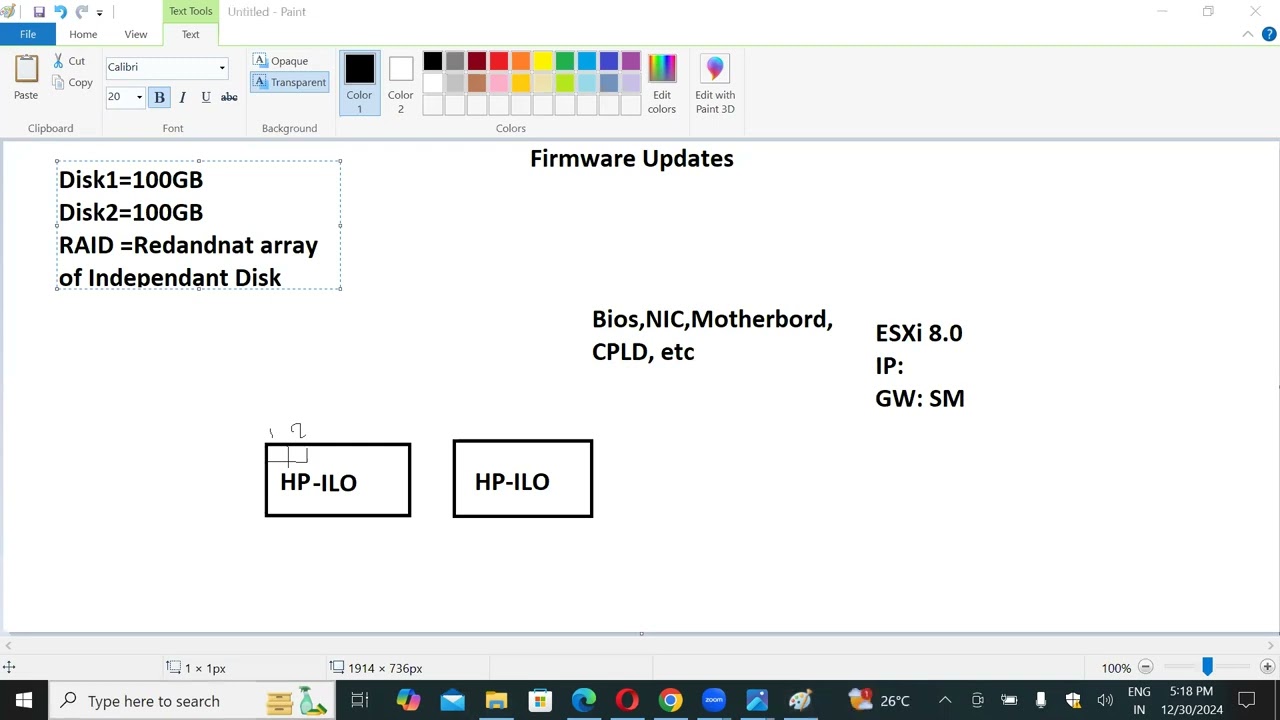Open the Photos app on taskbar
Image resolution: width=1280 pixels, height=720 pixels.
click(x=757, y=700)
